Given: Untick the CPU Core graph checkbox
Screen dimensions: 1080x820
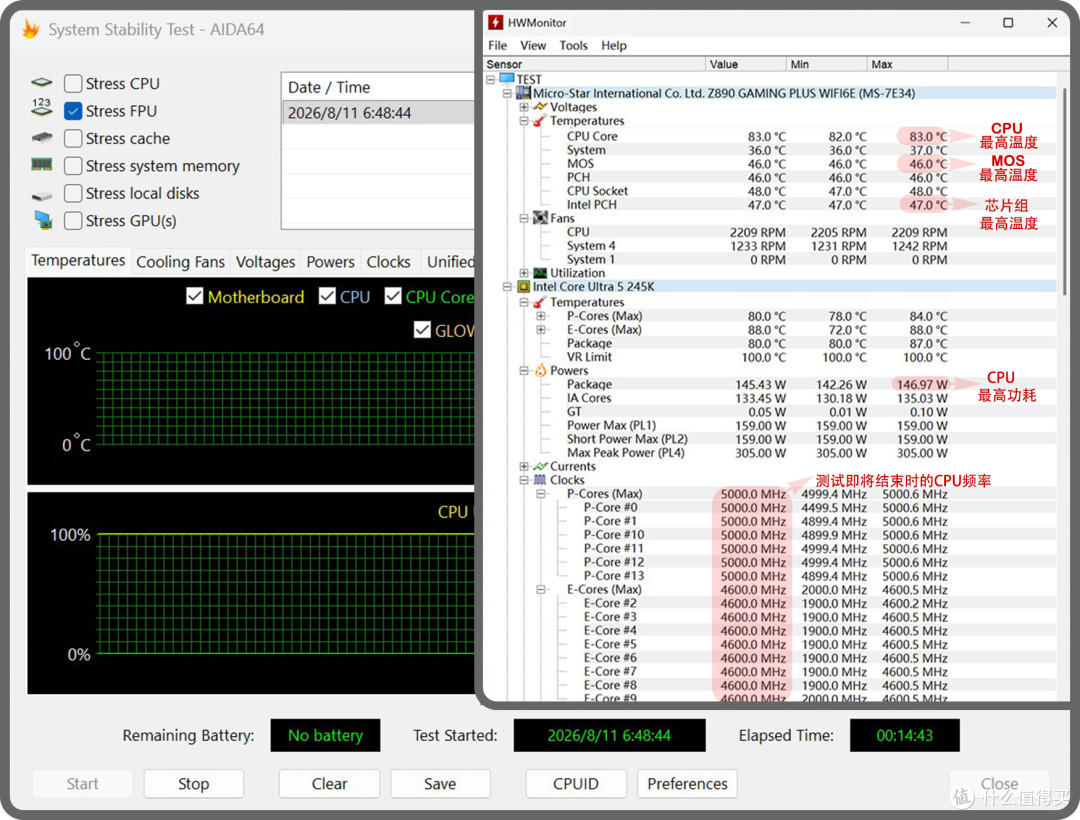Looking at the screenshot, I should [393, 296].
